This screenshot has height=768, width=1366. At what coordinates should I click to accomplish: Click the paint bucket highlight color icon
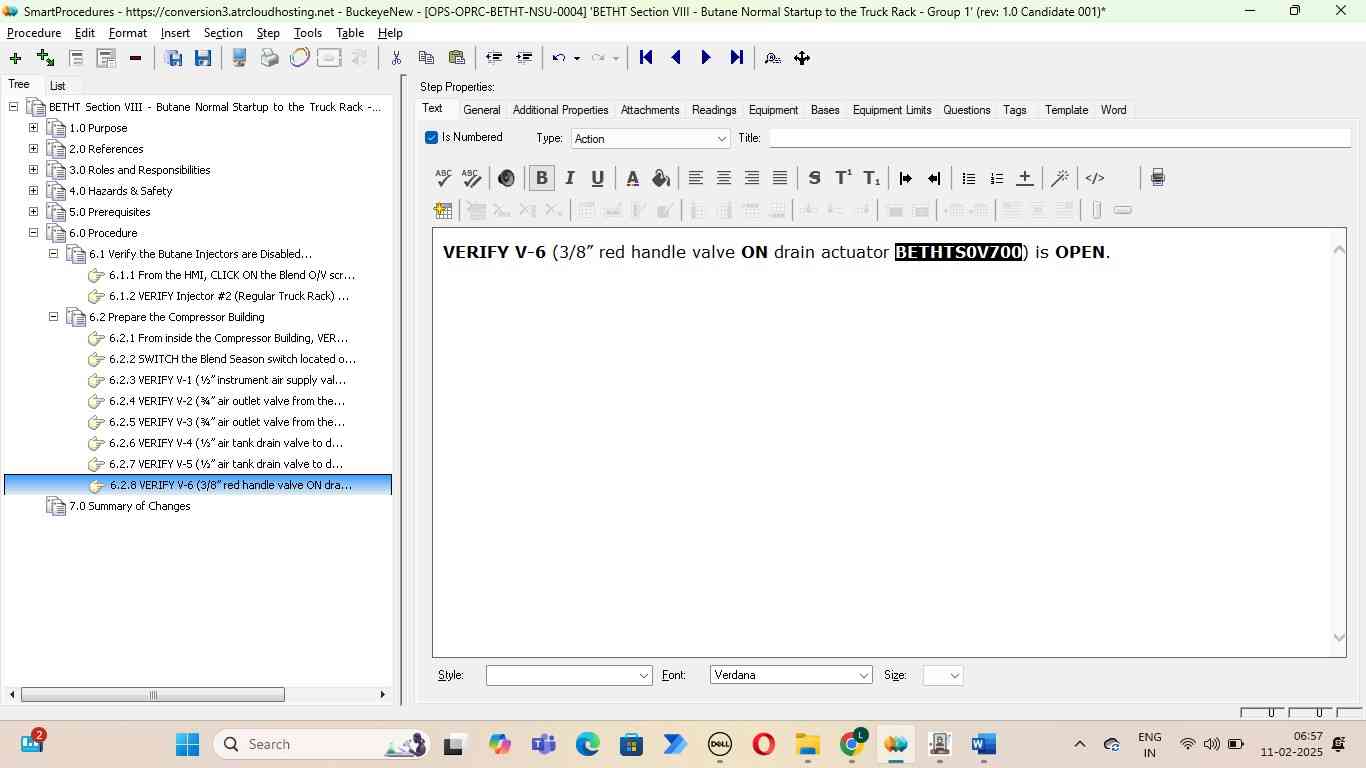(x=661, y=178)
